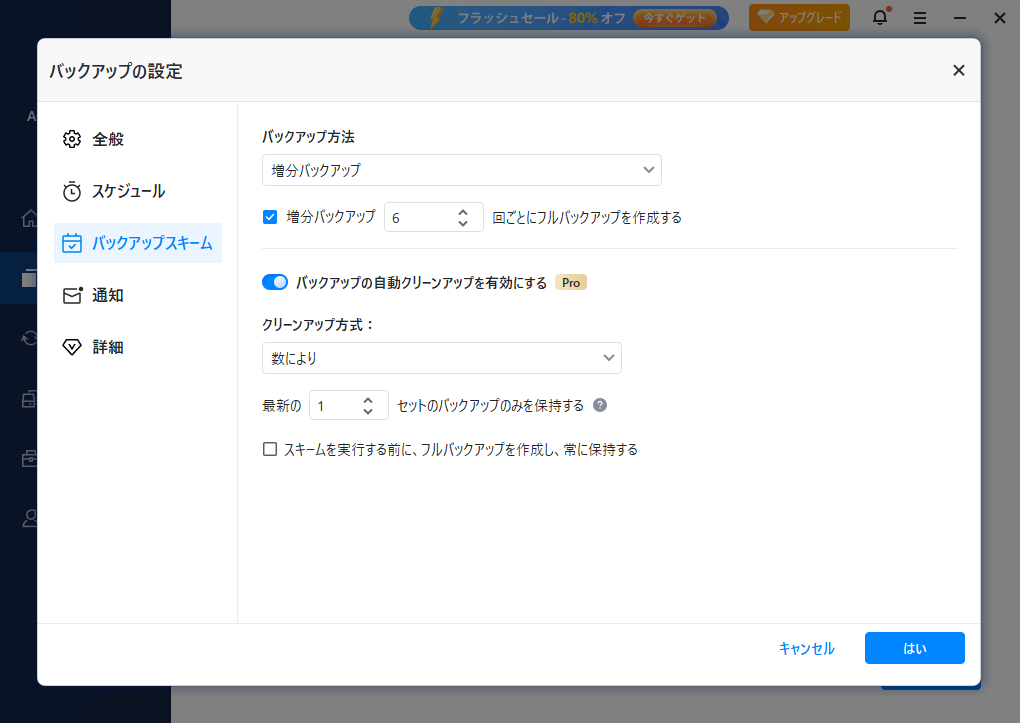
Task: Open the スケジュール schedule section
Action: [x=138, y=191]
